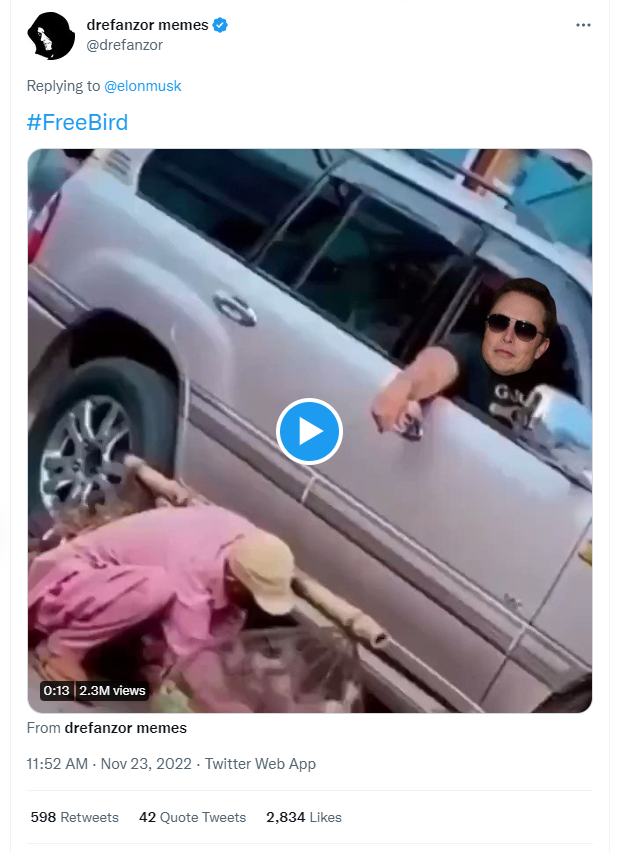Open drefanzor memes video source link
This screenshot has height=852, width=634.
(125, 728)
